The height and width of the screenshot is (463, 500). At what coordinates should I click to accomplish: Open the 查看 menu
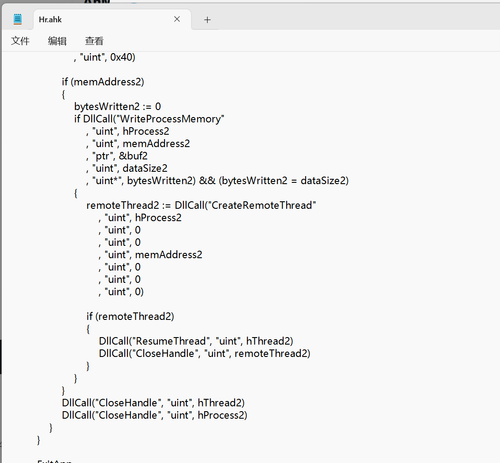point(94,41)
